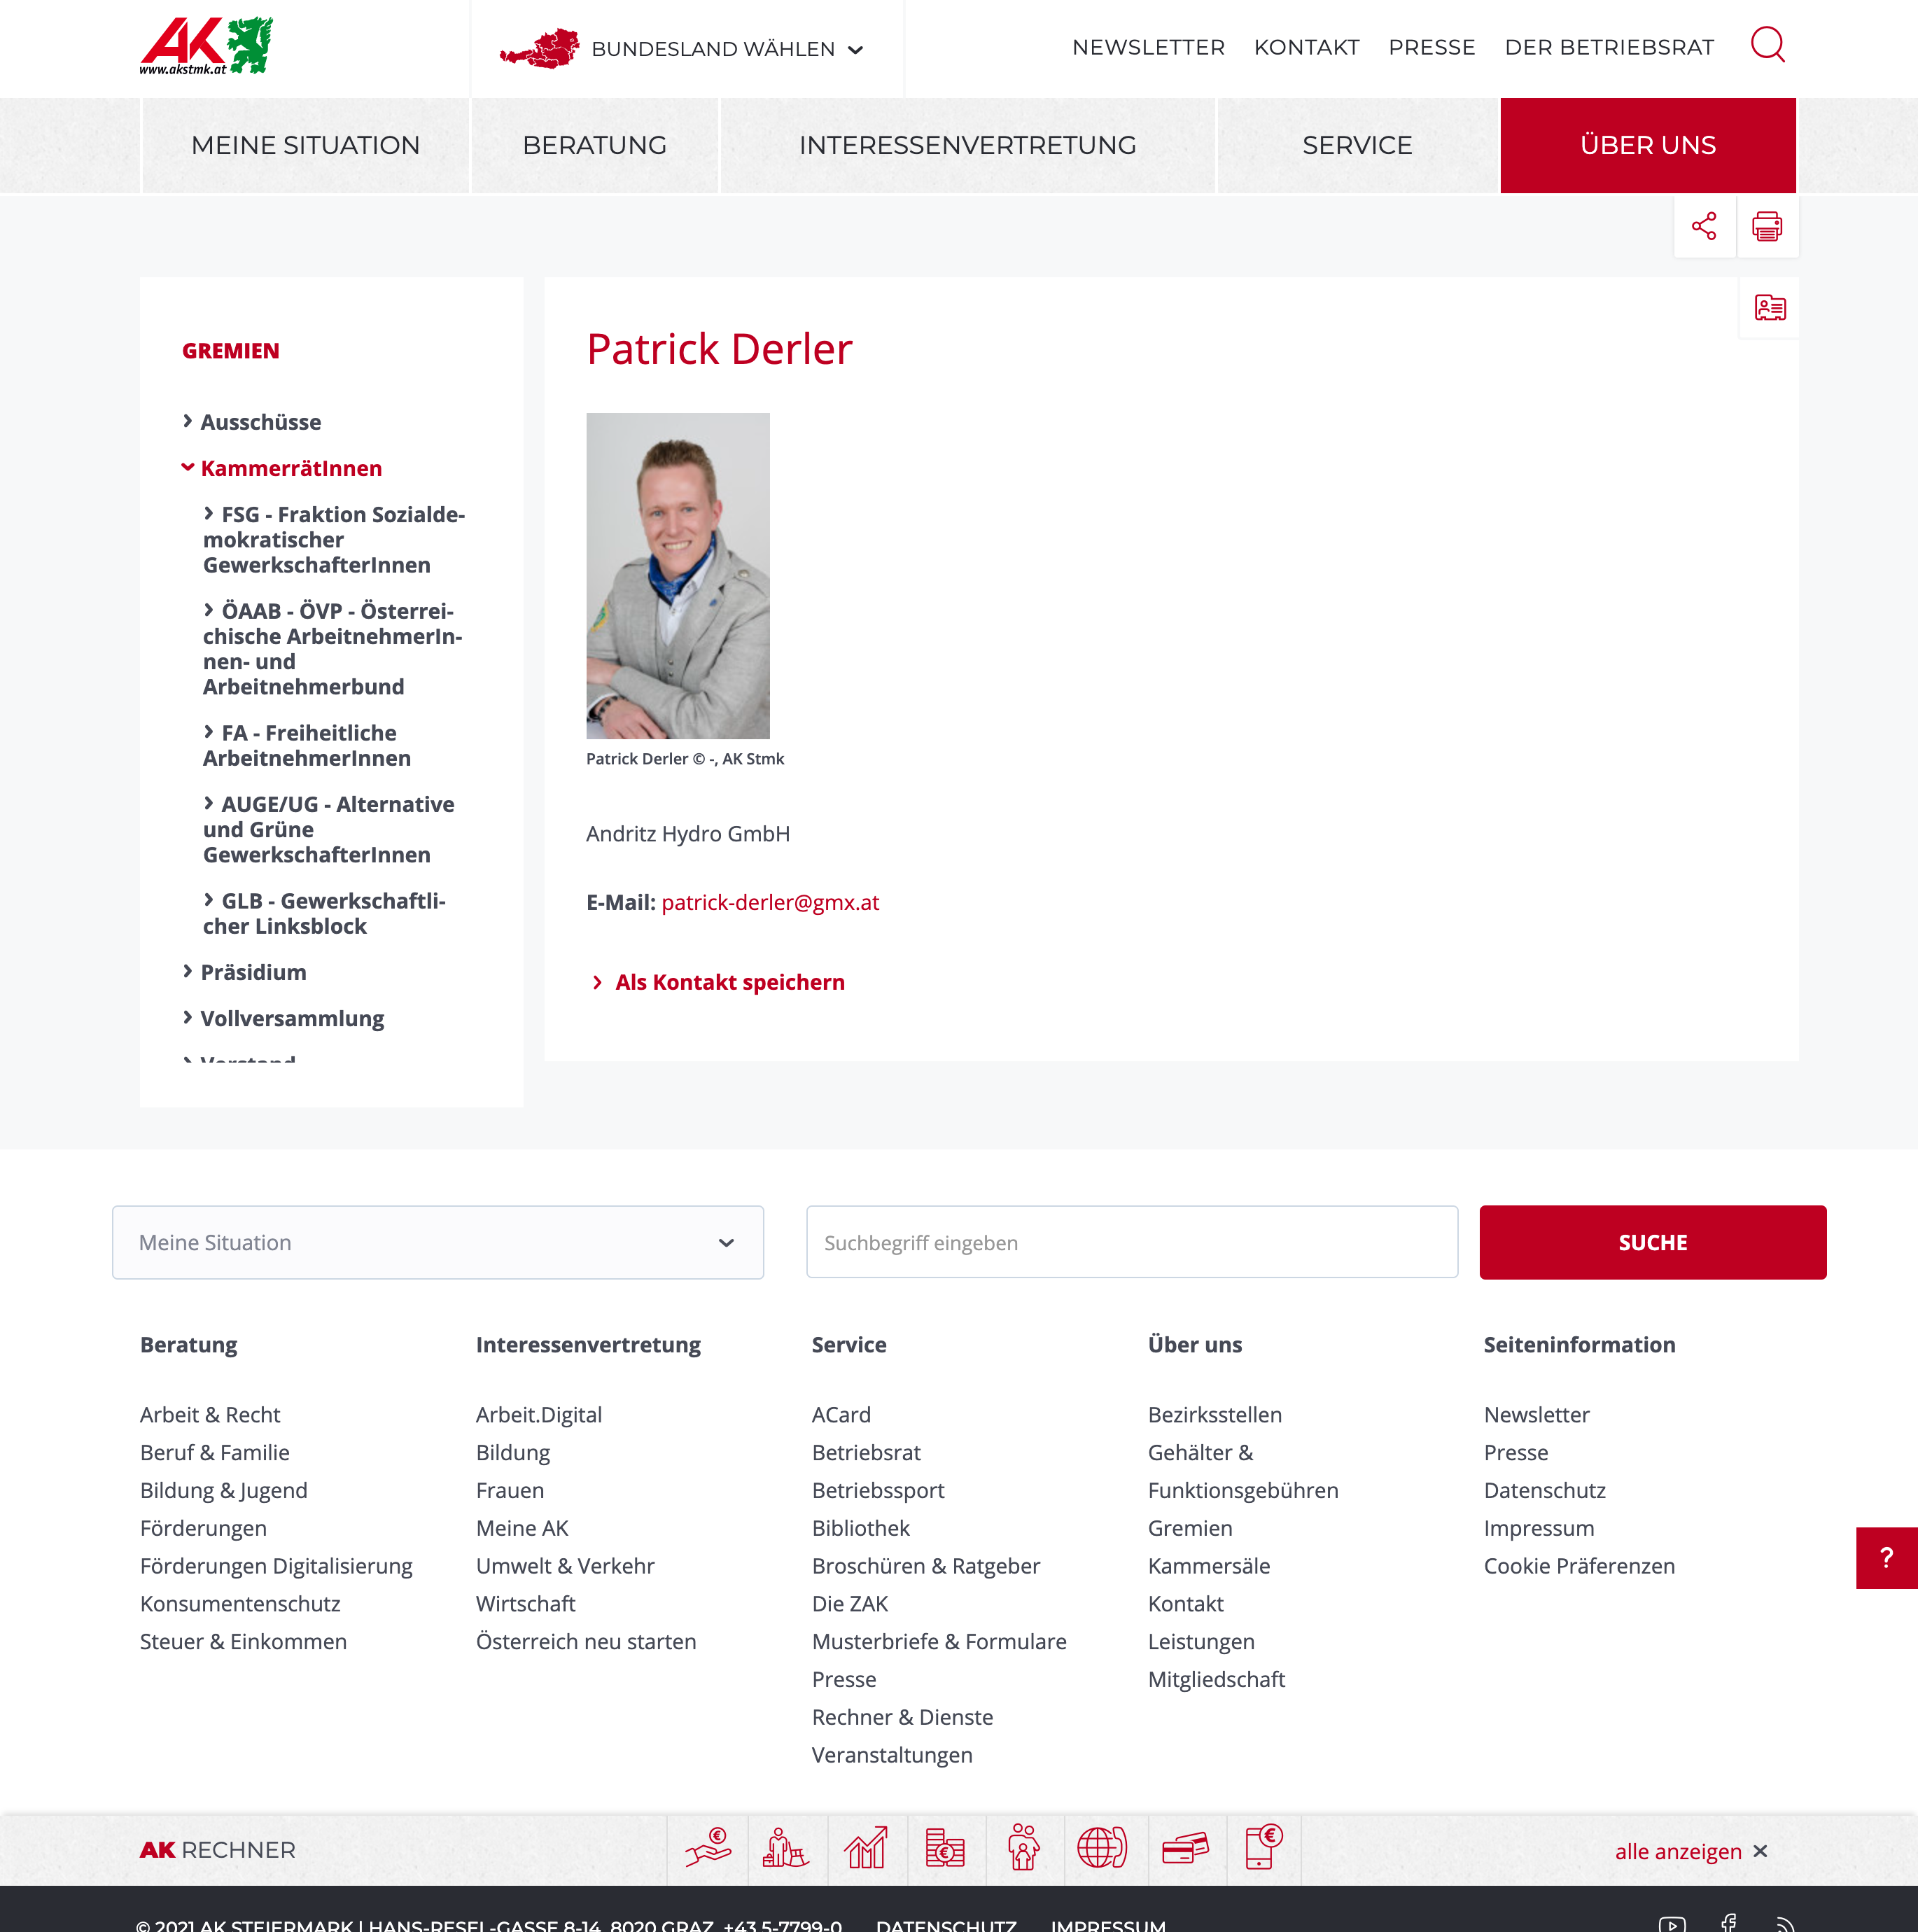1918x1932 pixels.
Task: Click the patrick-derler@gmx.at email link
Action: 770,902
